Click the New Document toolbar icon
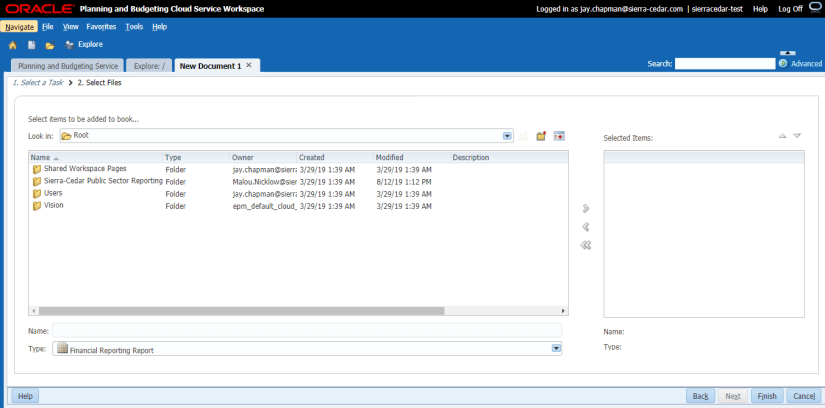 click(x=31, y=45)
